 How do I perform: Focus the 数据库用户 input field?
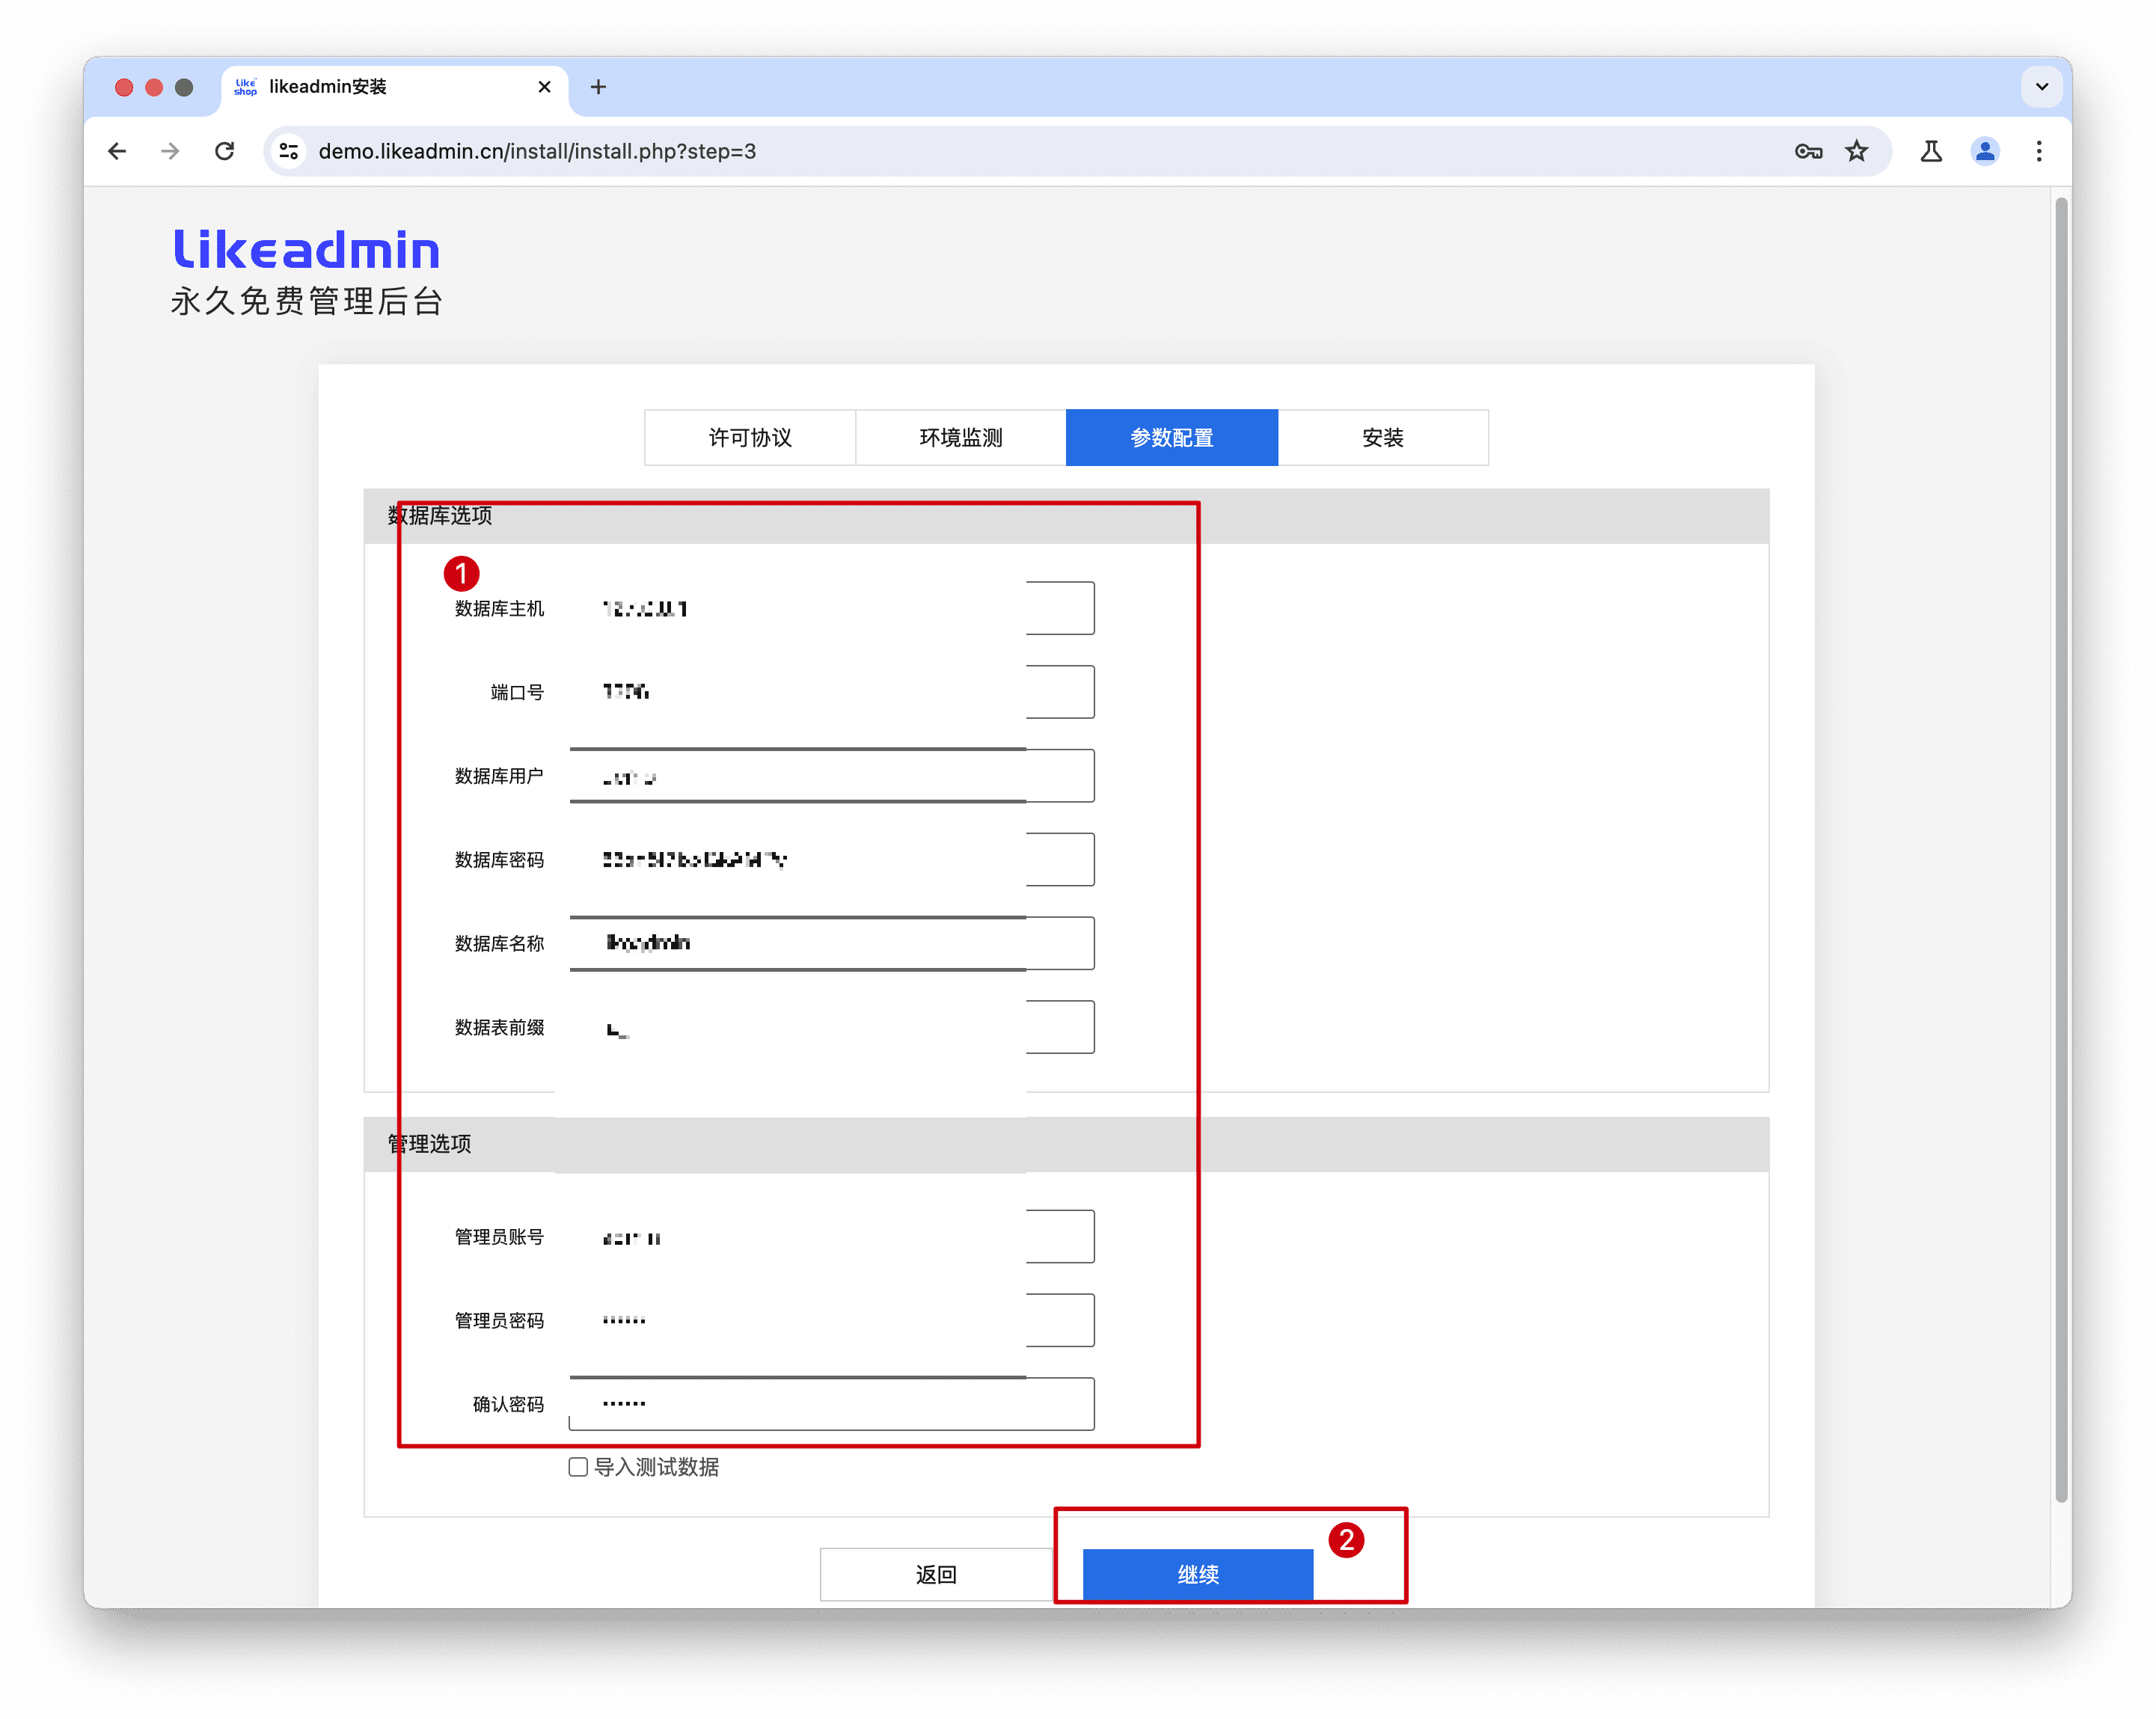click(x=832, y=775)
